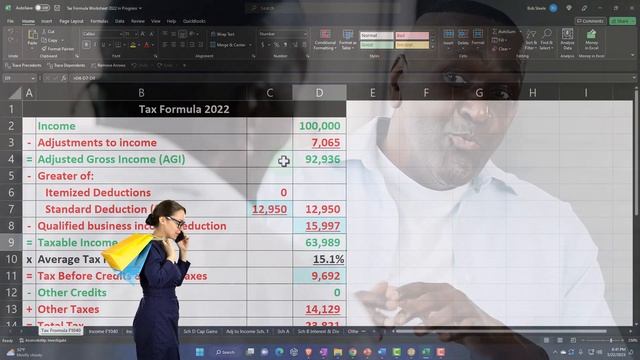
Task: Switch to Normal view in status bar
Action: click(x=546, y=340)
